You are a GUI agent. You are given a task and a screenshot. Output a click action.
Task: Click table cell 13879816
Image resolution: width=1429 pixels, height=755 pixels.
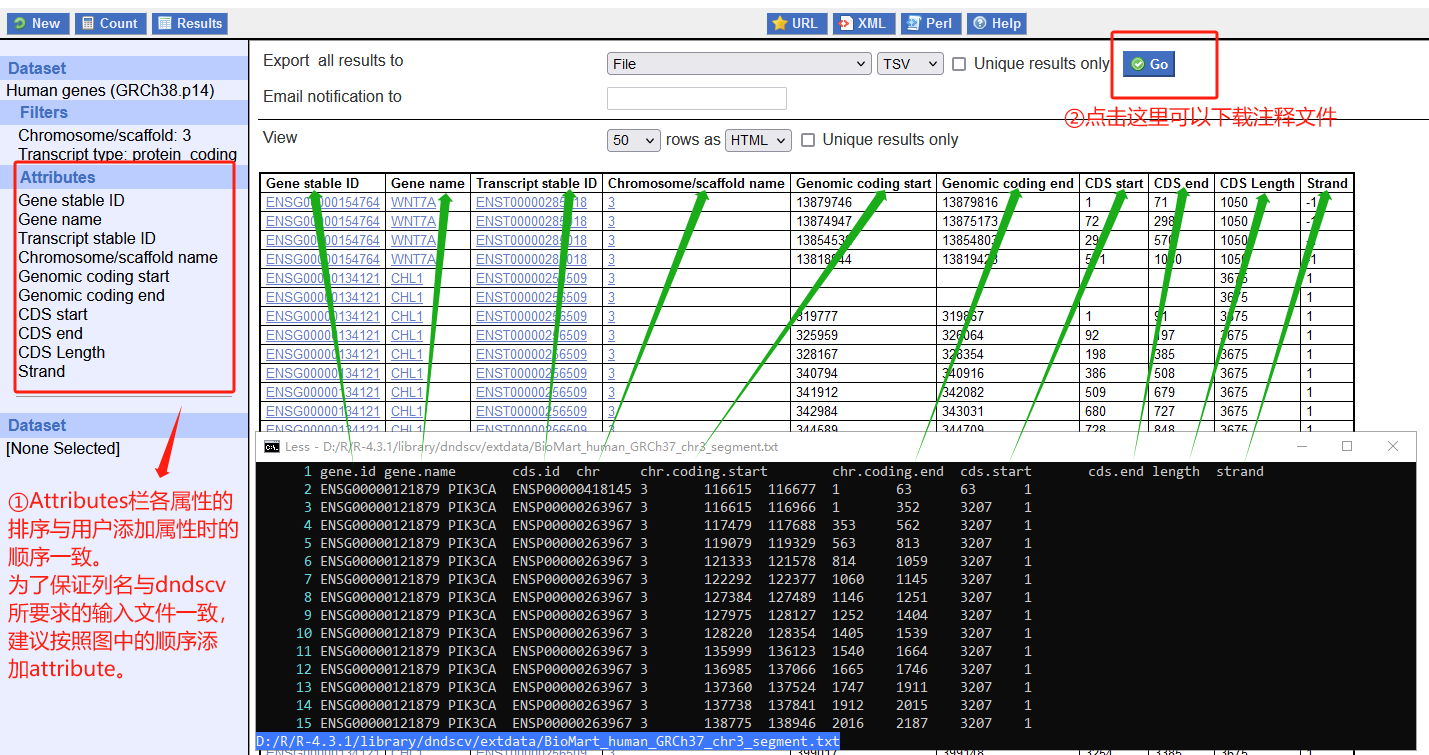971,202
